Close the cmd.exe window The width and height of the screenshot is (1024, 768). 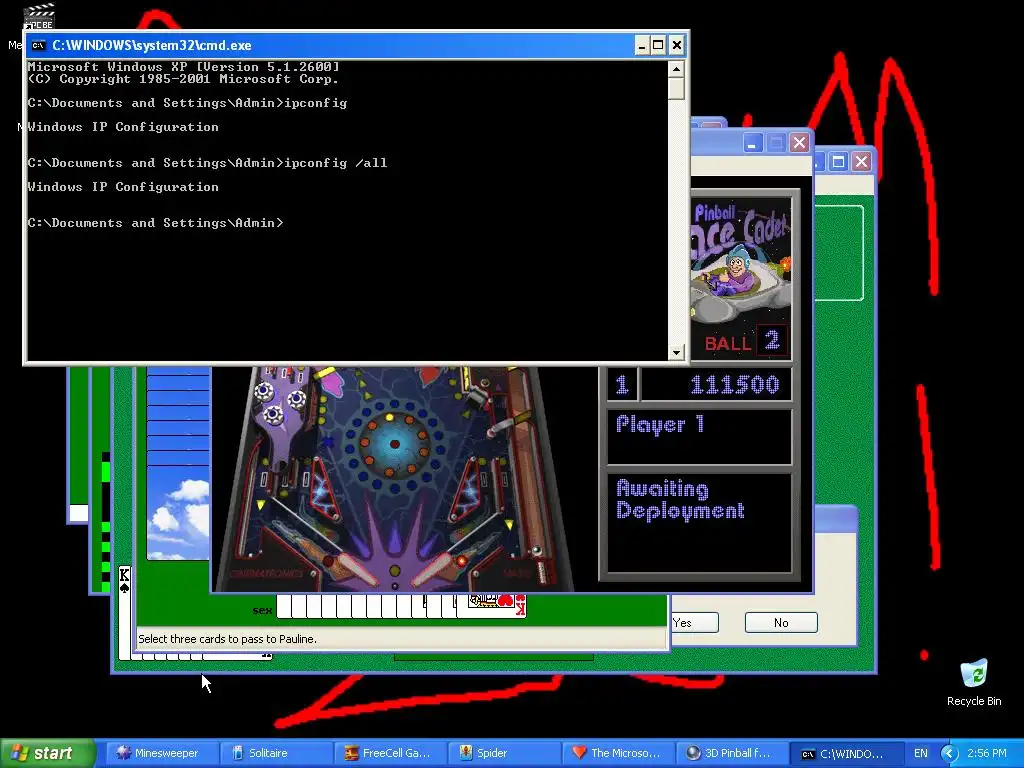click(x=677, y=45)
